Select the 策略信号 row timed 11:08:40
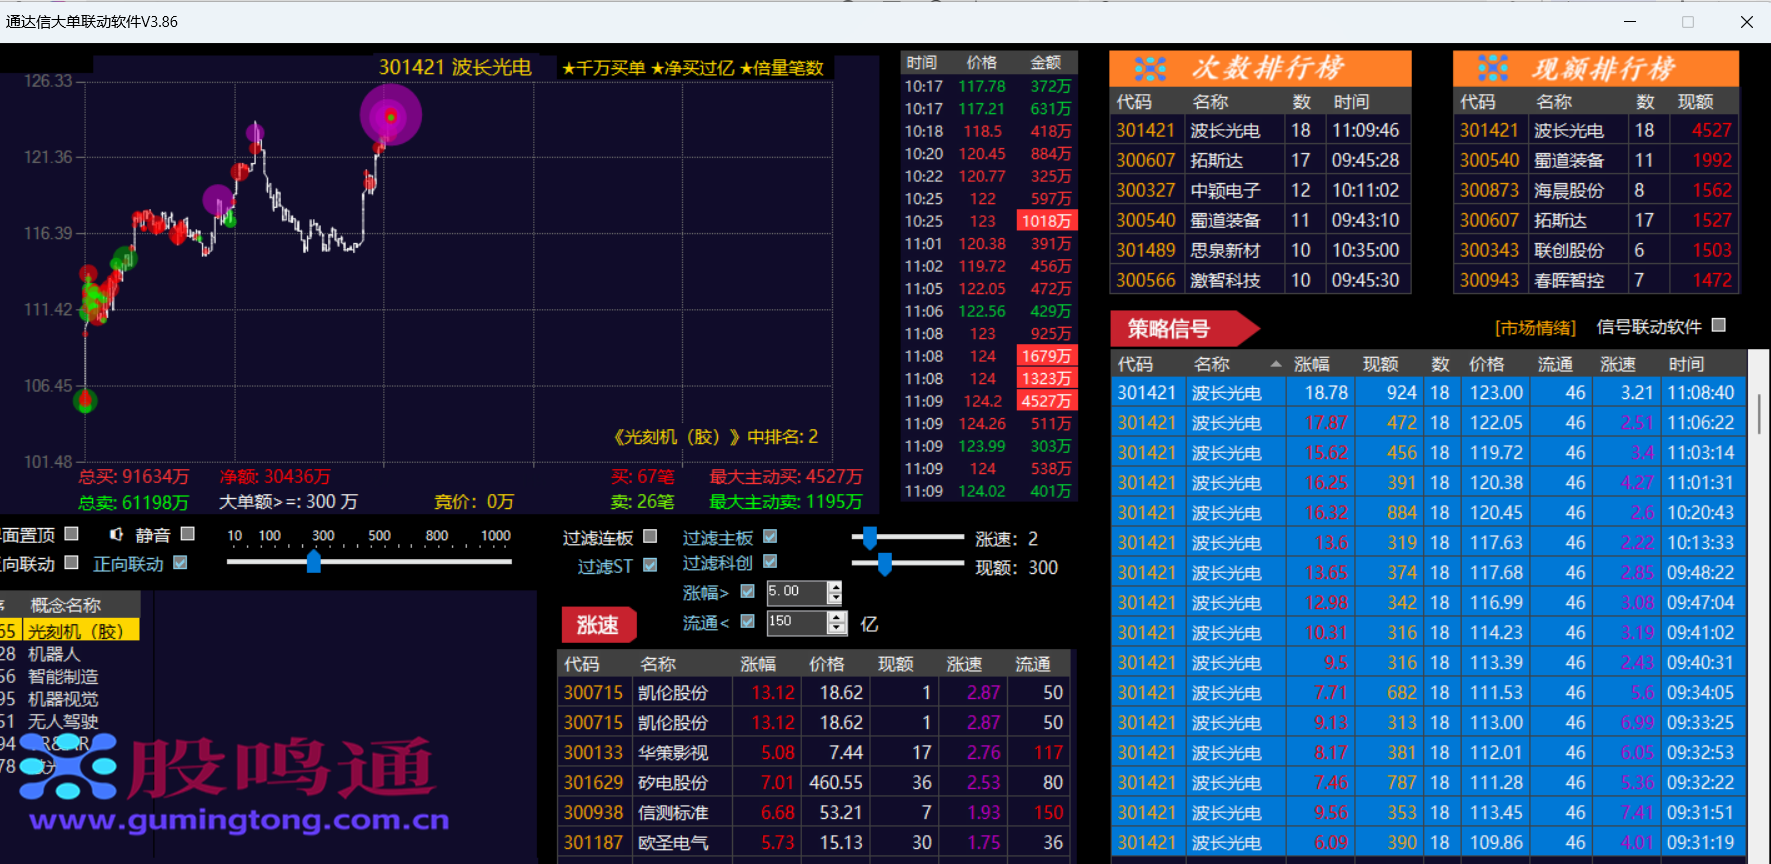This screenshot has width=1771, height=864. (x=1429, y=393)
